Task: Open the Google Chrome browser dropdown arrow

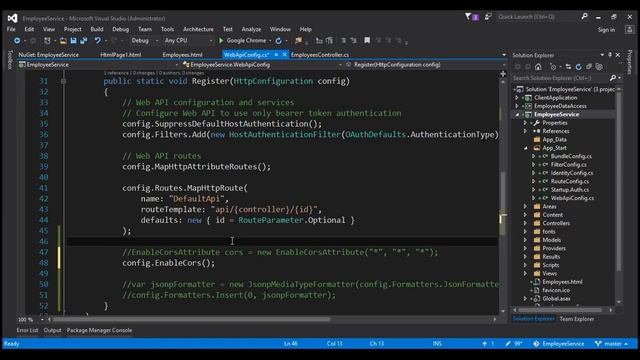Action: [x=270, y=40]
